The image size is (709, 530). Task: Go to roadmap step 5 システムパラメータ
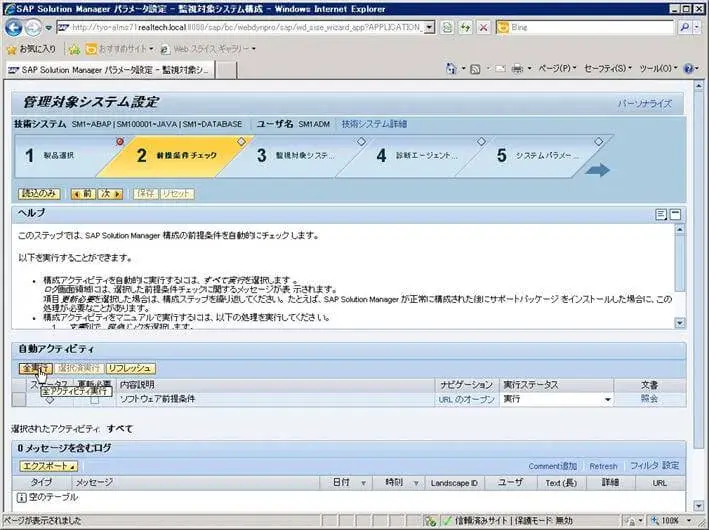[x=534, y=156]
